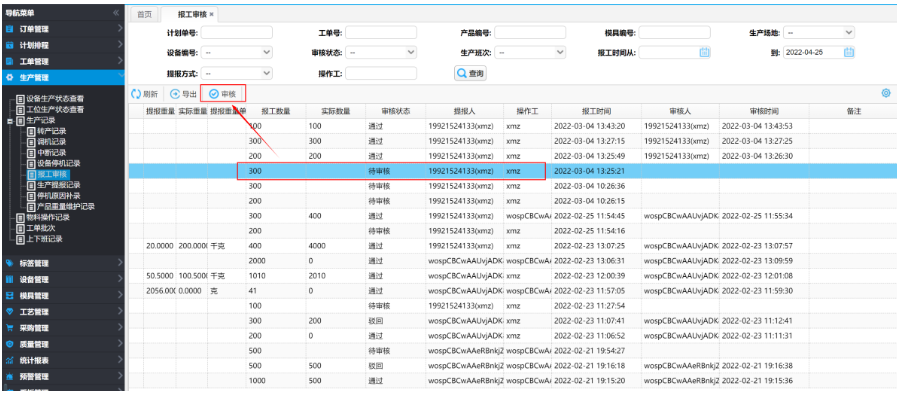Image resolution: width=900 pixels, height=395 pixels.
Task: Sort by the 报工时间 column header
Action: tap(596, 111)
